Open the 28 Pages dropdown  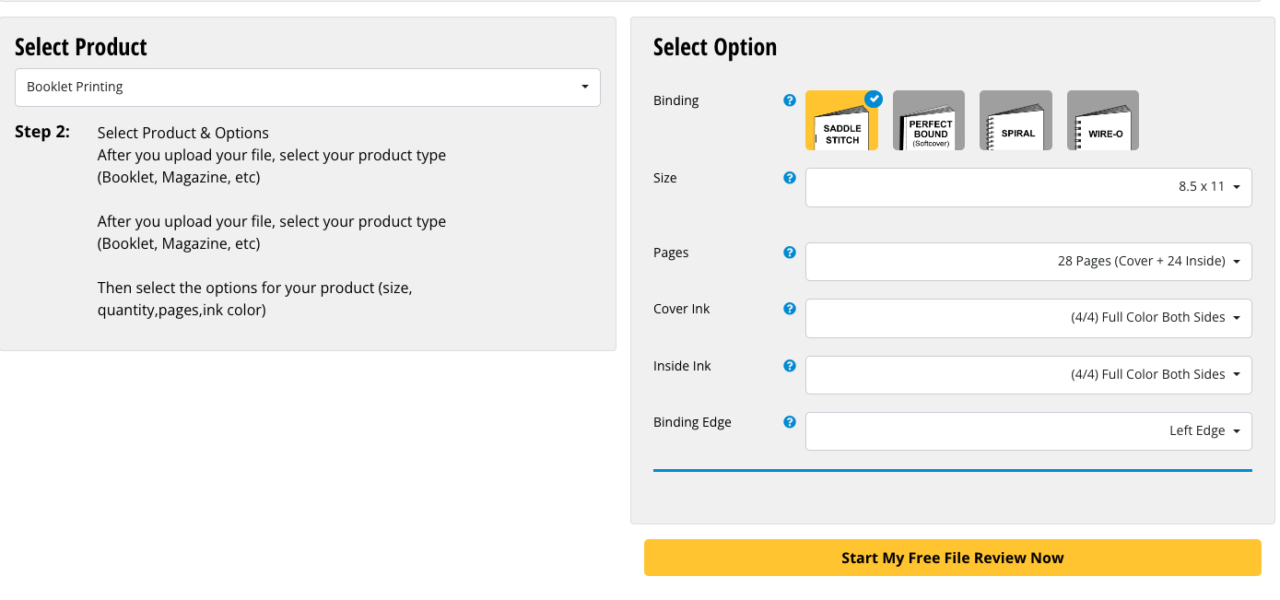point(1028,261)
